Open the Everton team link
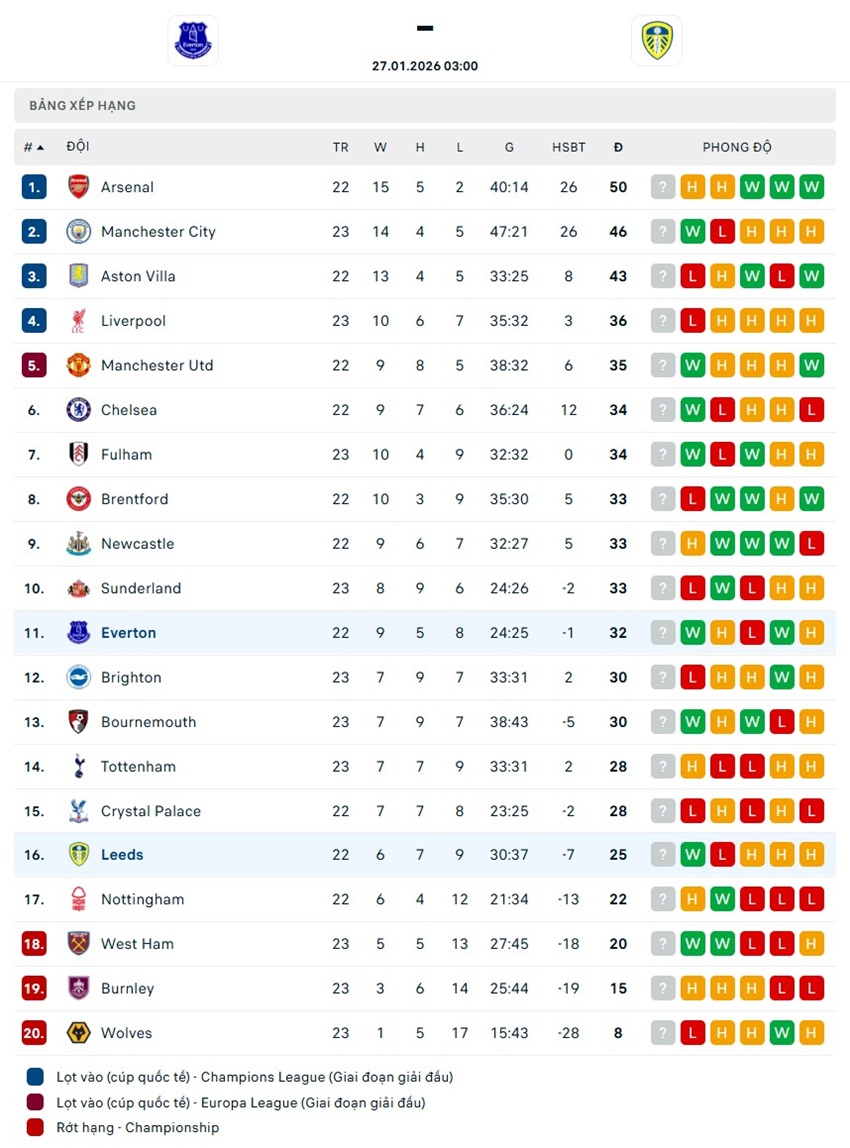The width and height of the screenshot is (850, 1148). point(129,633)
